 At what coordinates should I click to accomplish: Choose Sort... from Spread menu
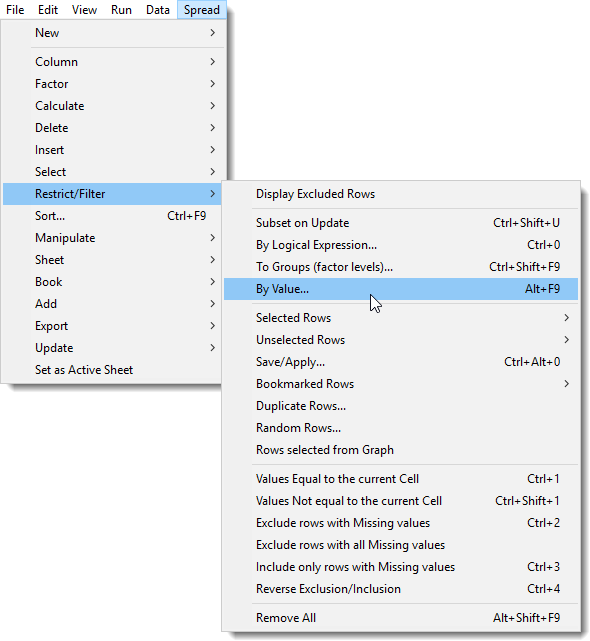[x=113, y=216]
